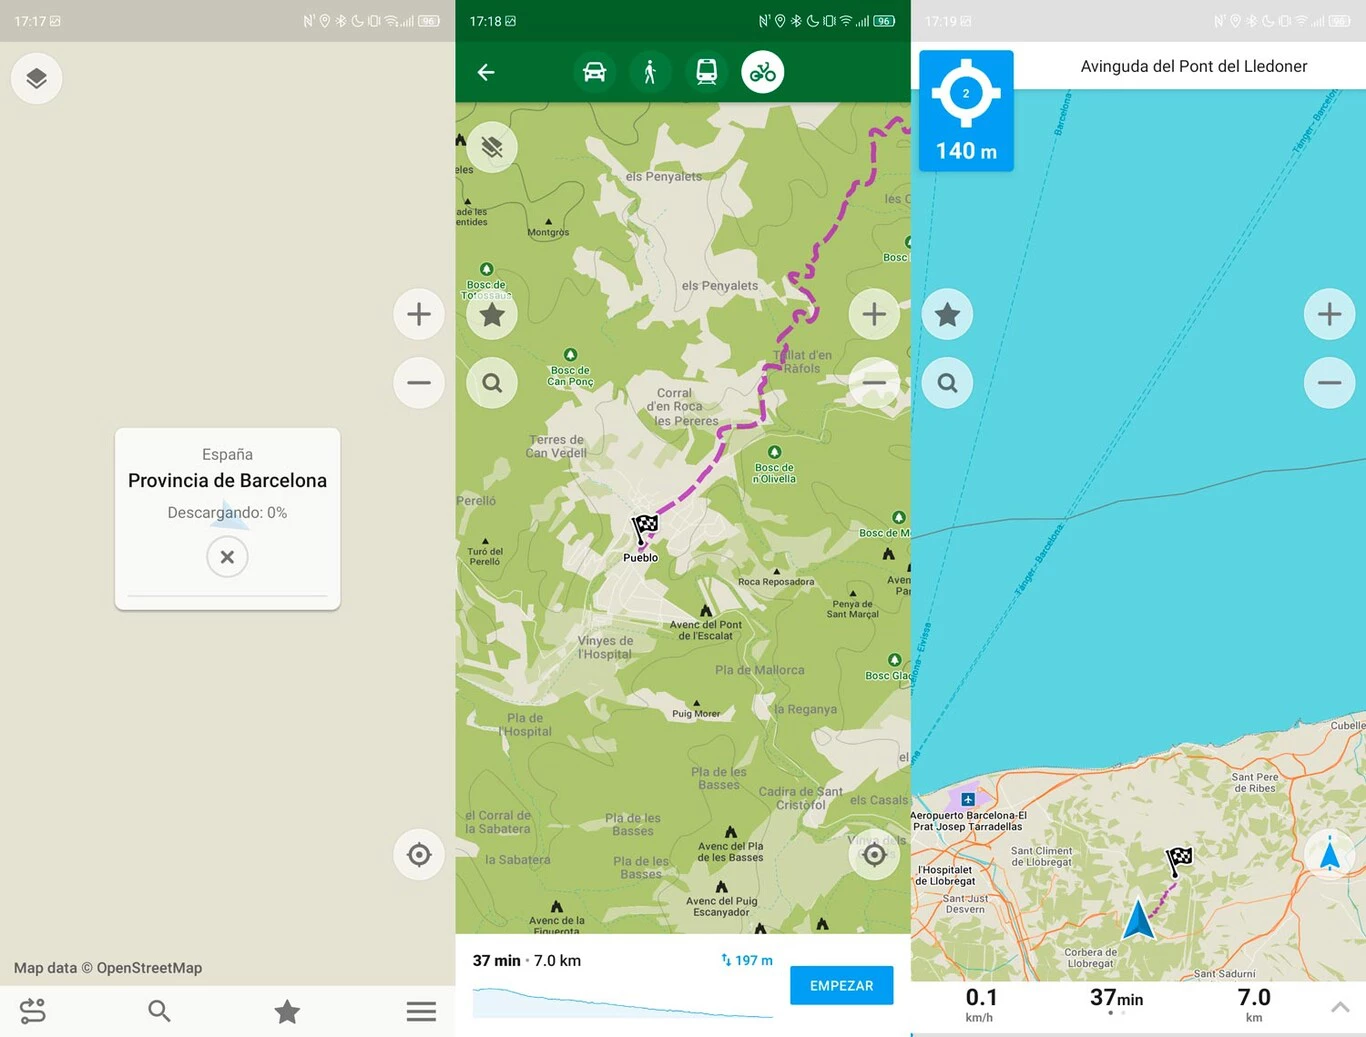Select car routing mode

pyautogui.click(x=594, y=72)
